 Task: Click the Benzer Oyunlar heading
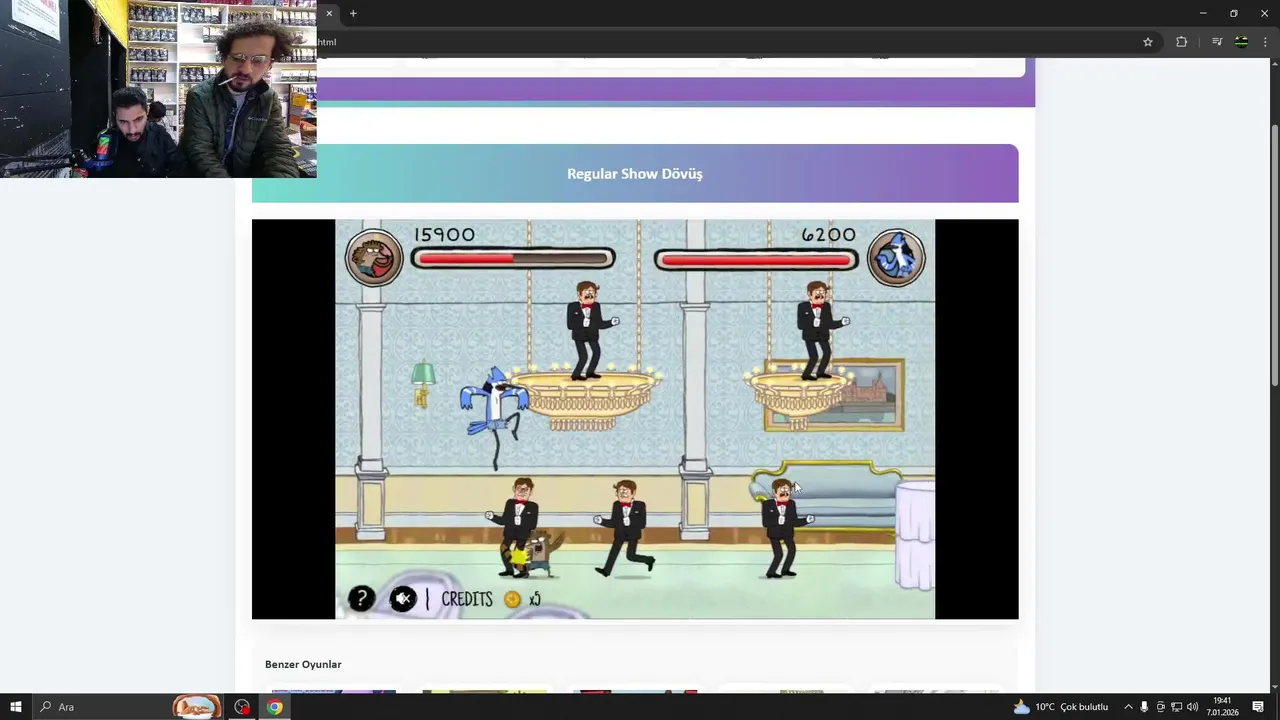click(303, 664)
